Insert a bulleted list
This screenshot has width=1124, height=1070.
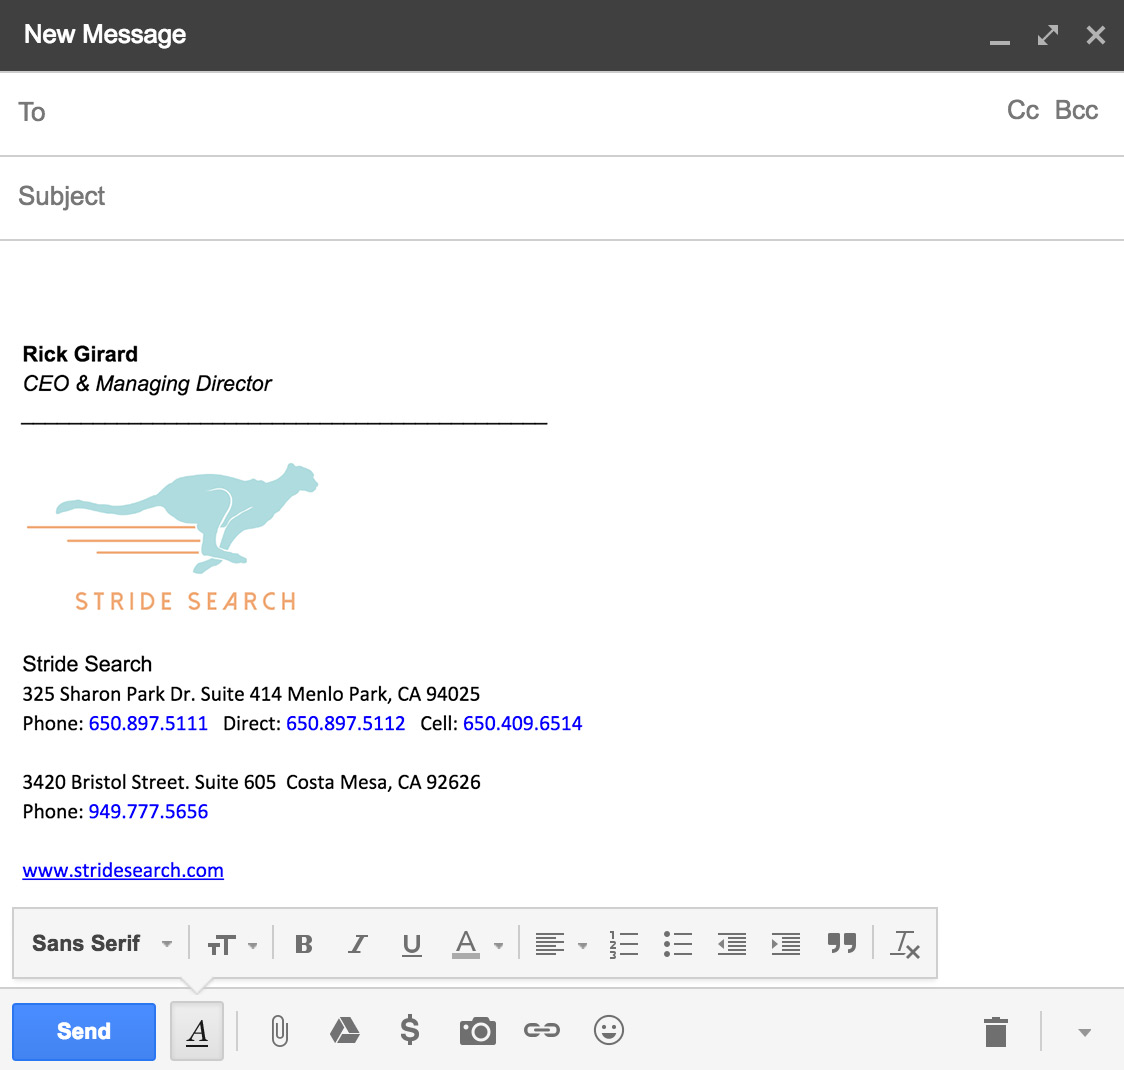(677, 945)
